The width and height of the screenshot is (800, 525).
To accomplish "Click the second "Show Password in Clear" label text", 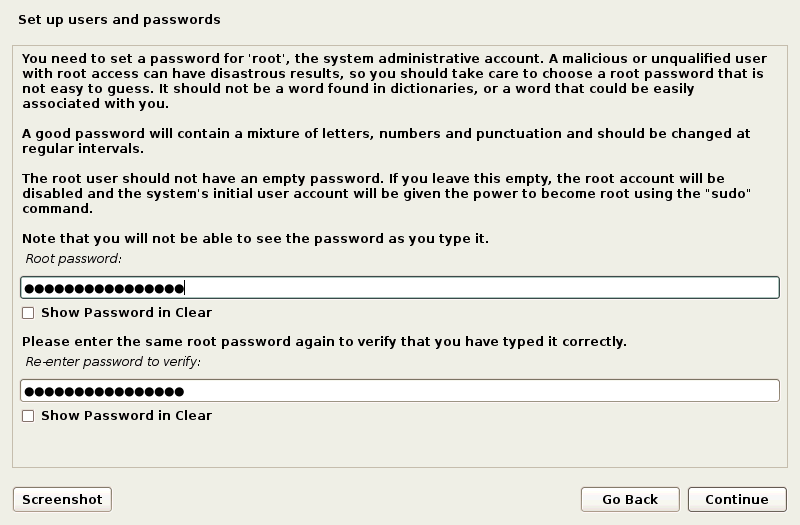I will coord(126,416).
